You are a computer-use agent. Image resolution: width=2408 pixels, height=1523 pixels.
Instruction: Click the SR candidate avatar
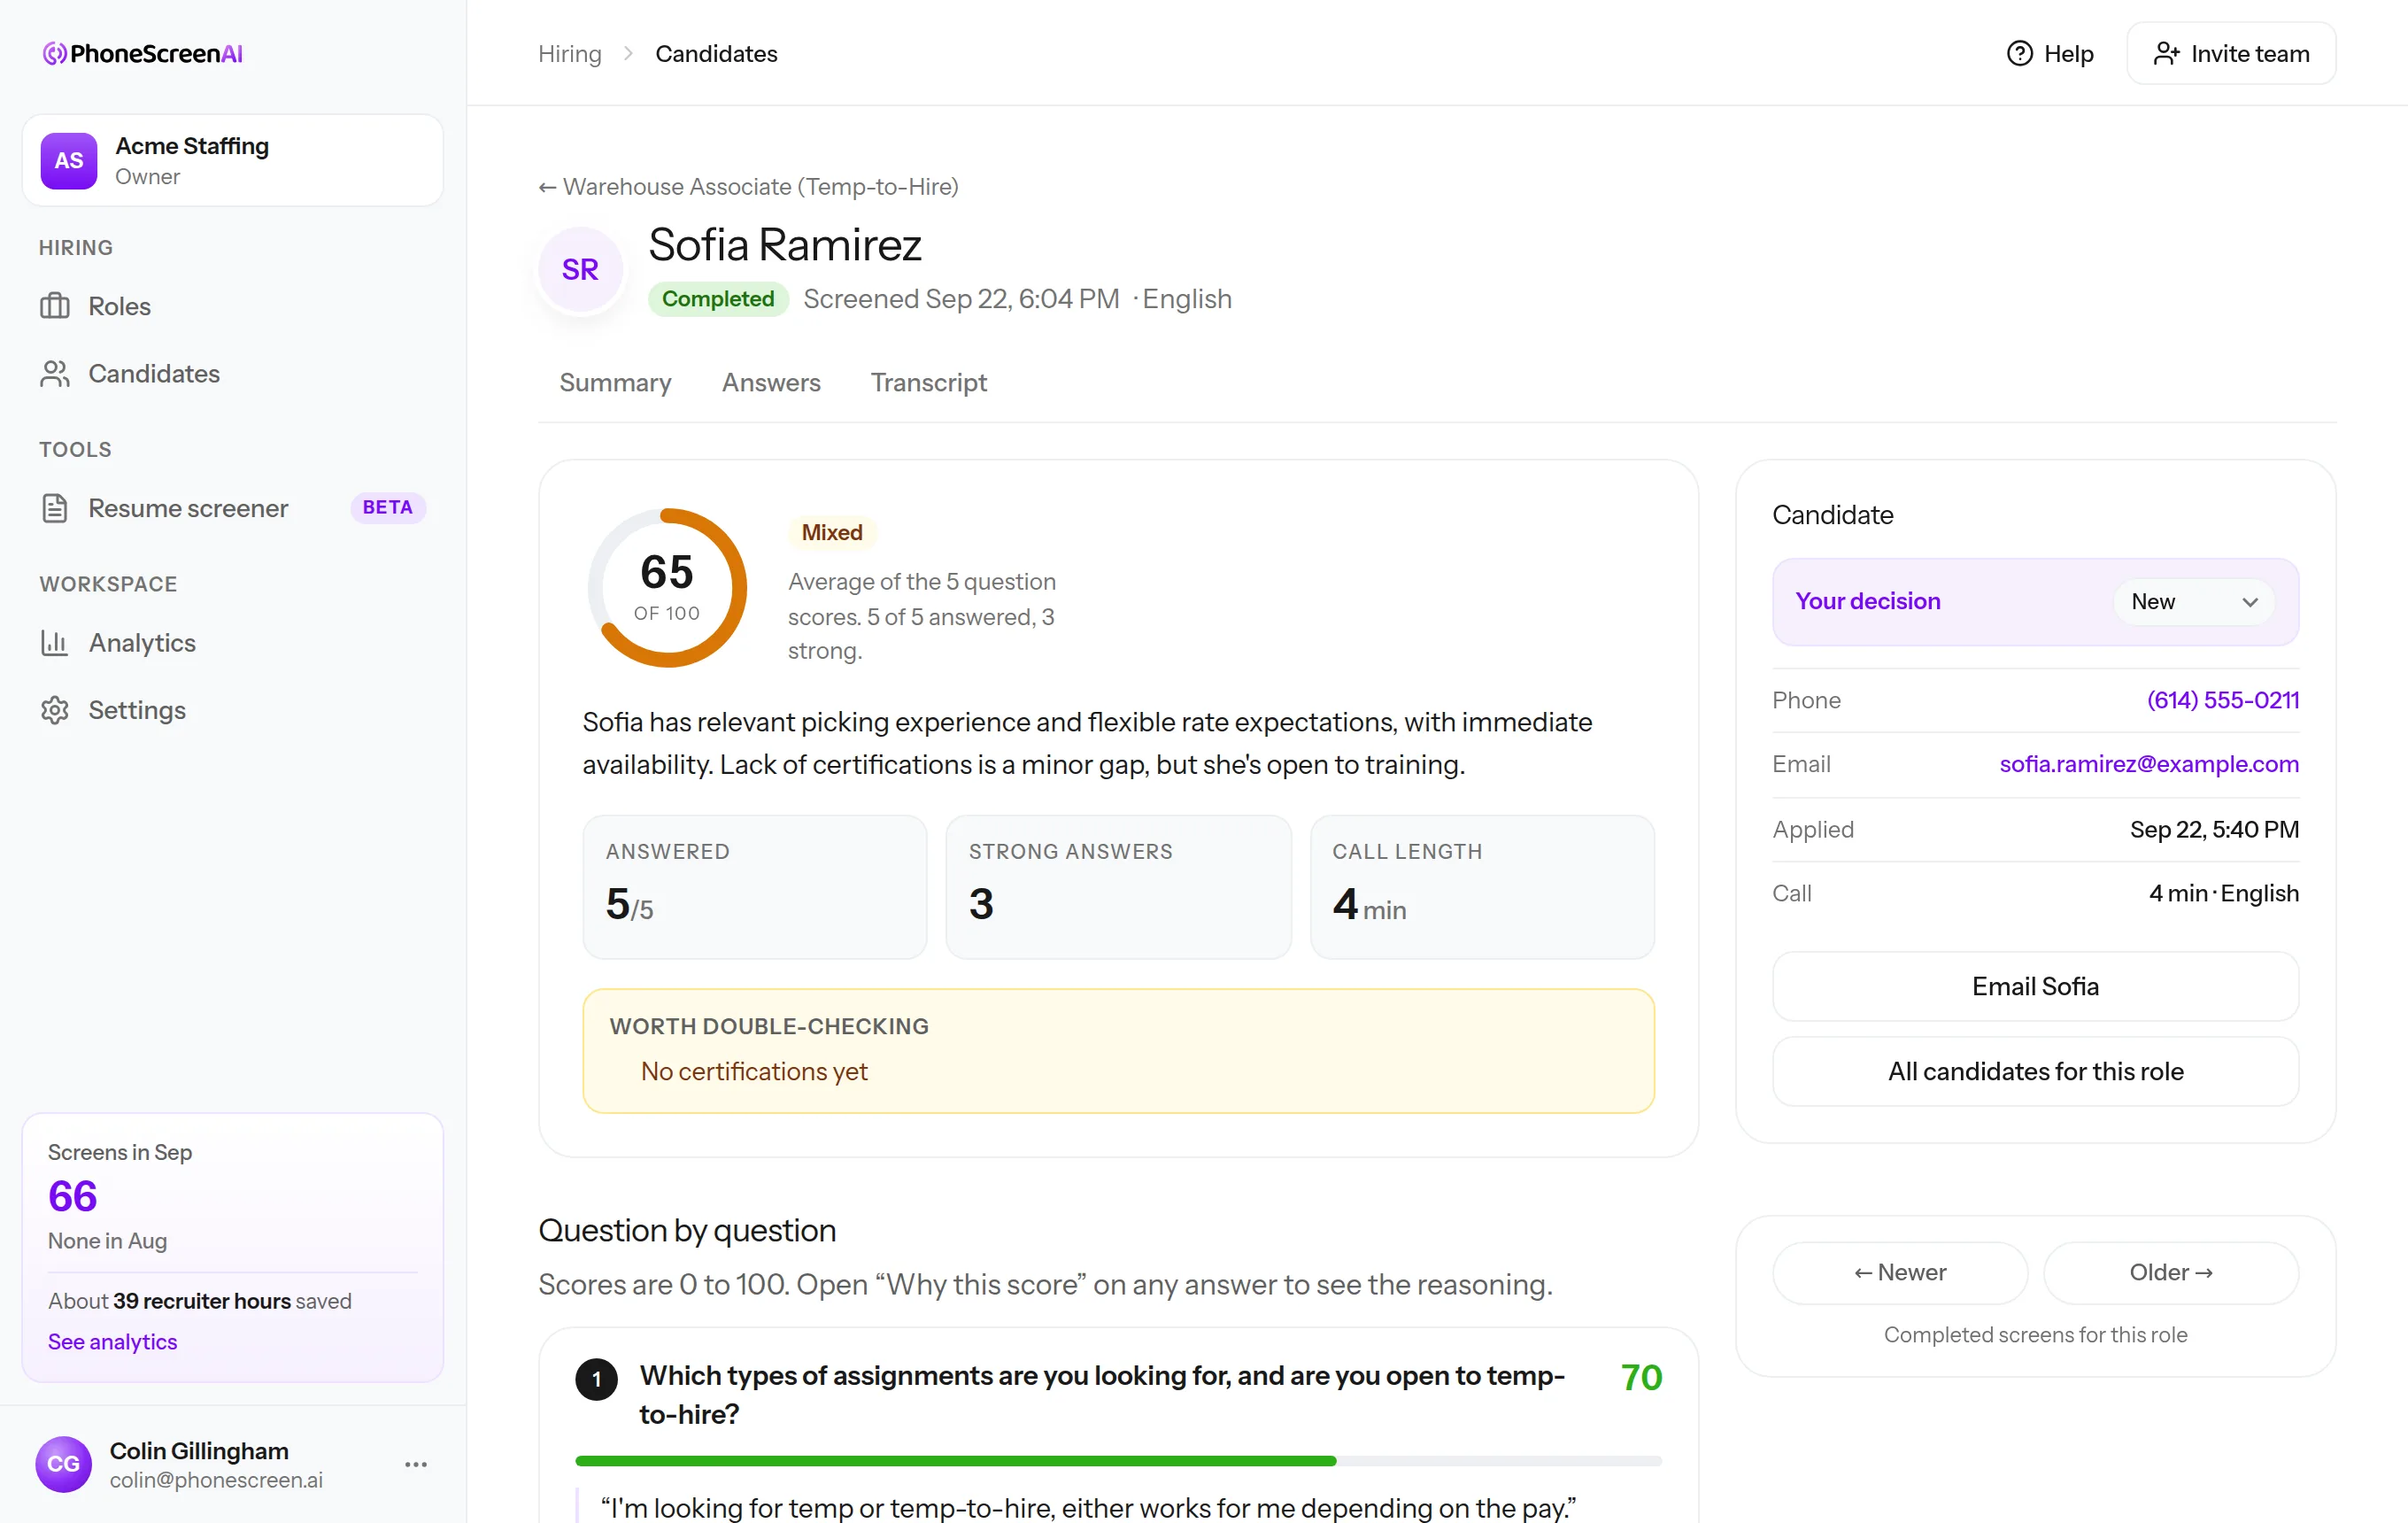580,269
